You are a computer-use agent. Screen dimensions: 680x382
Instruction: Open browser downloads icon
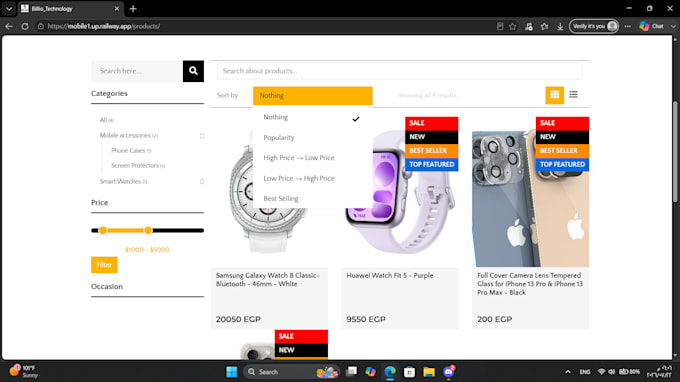pyautogui.click(x=560, y=26)
